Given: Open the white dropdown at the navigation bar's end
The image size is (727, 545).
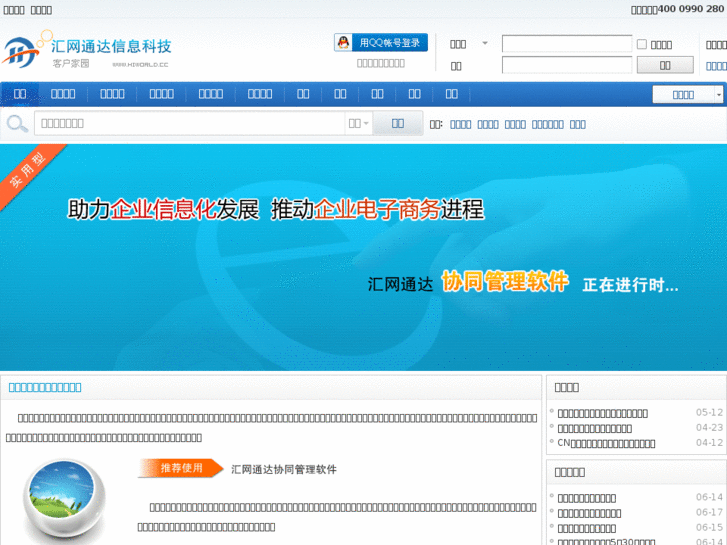Looking at the screenshot, I should click(x=687, y=95).
